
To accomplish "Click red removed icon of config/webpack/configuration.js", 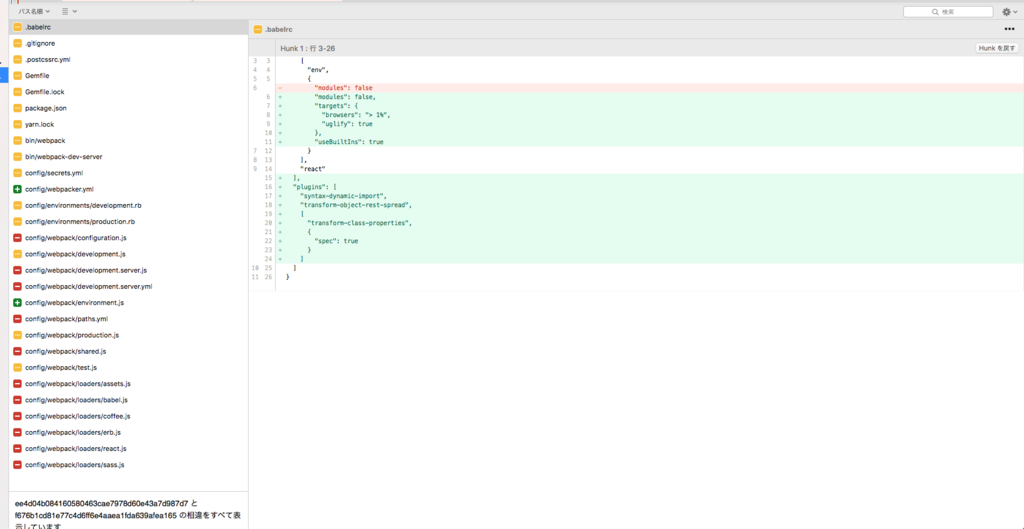I will pyautogui.click(x=18, y=238).
